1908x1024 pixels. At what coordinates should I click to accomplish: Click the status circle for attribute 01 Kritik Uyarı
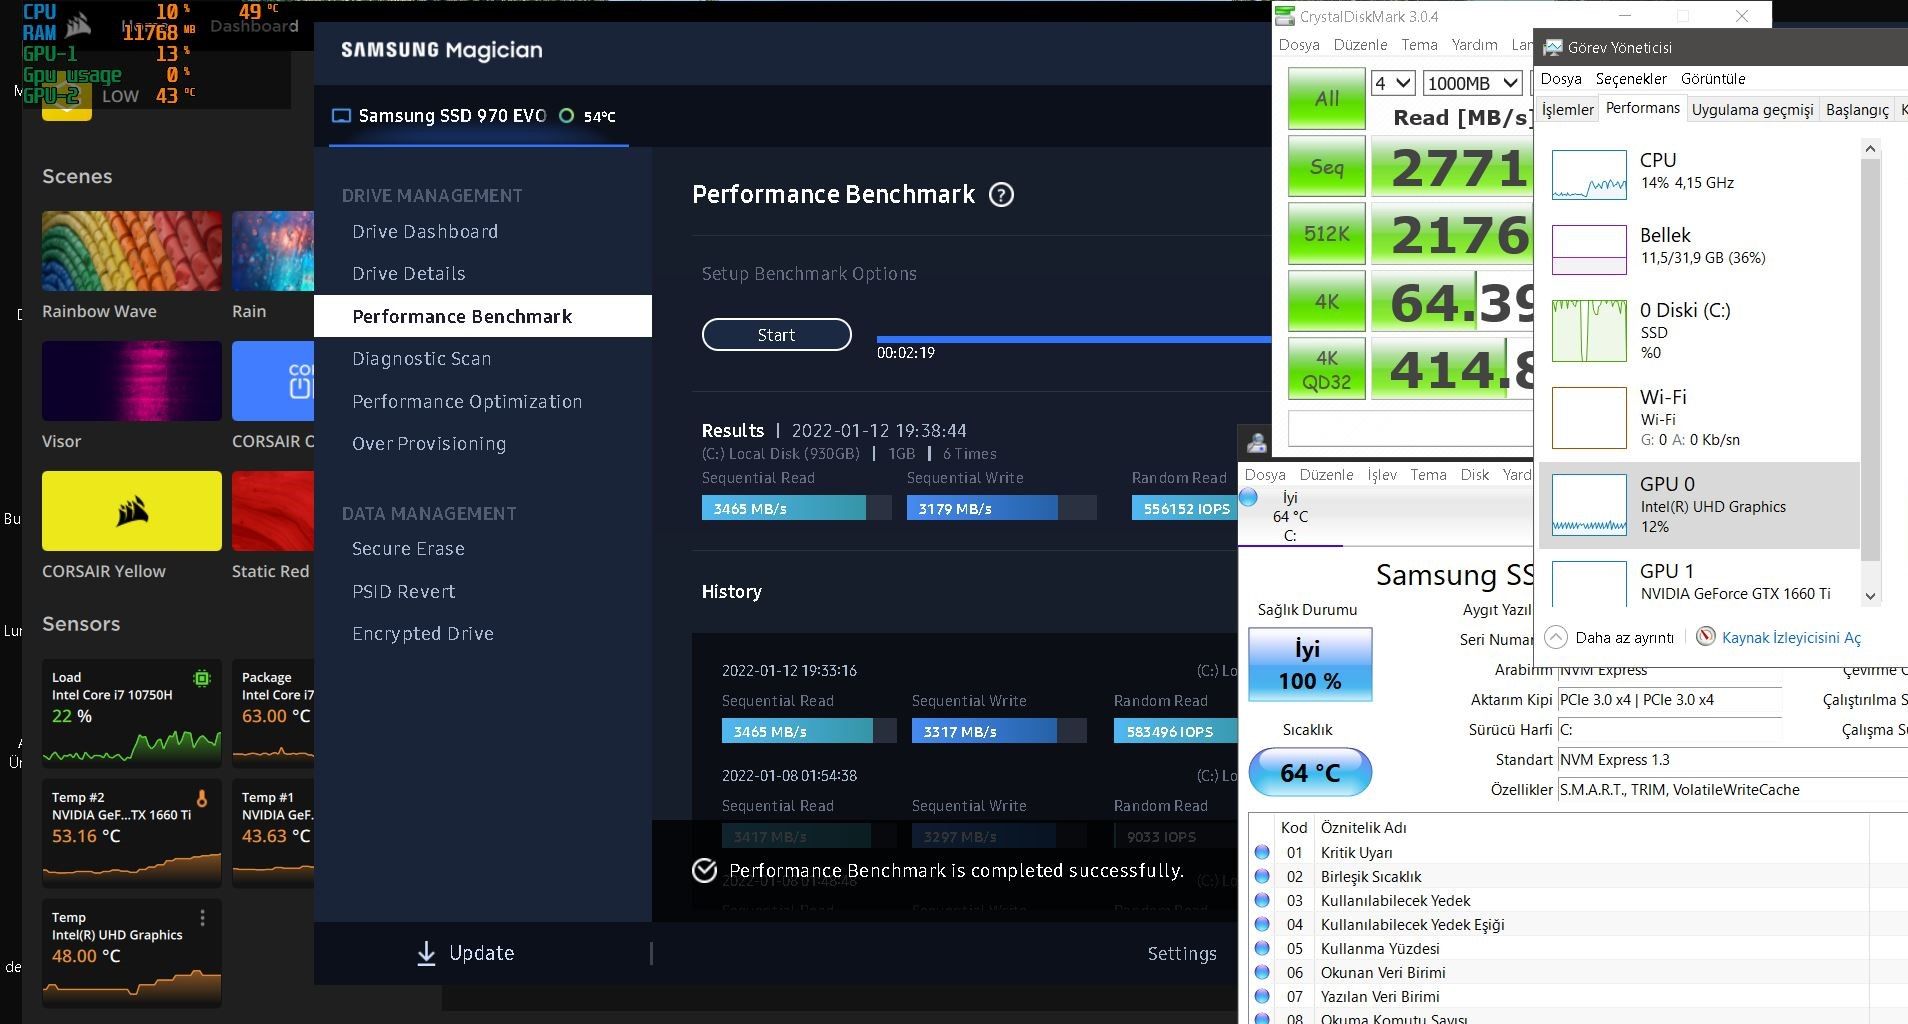(1262, 853)
